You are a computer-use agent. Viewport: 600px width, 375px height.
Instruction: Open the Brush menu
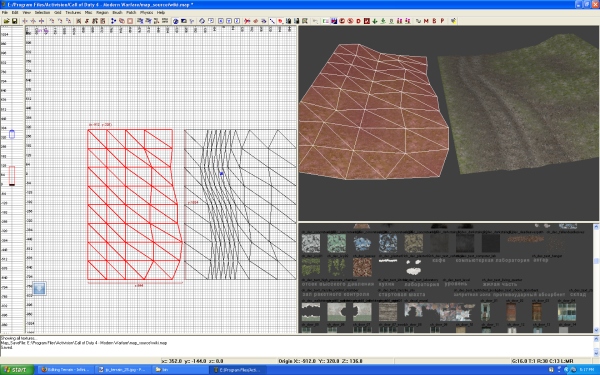(x=117, y=13)
